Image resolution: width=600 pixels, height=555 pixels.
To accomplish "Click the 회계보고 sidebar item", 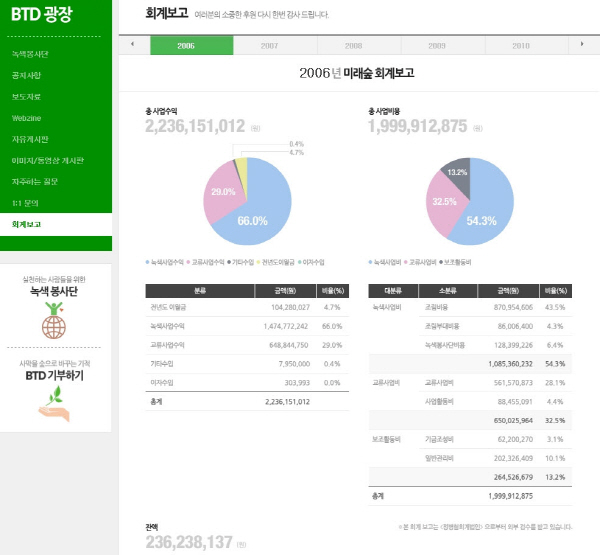I will point(27,225).
